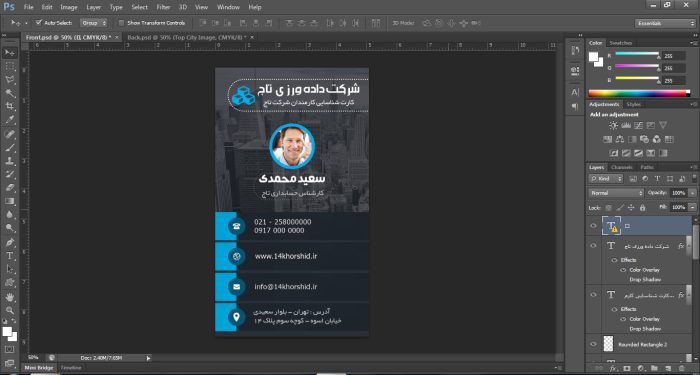The height and width of the screenshot is (375, 700).
Task: Open the status bar info arrow next to Doc size
Action: (x=149, y=358)
